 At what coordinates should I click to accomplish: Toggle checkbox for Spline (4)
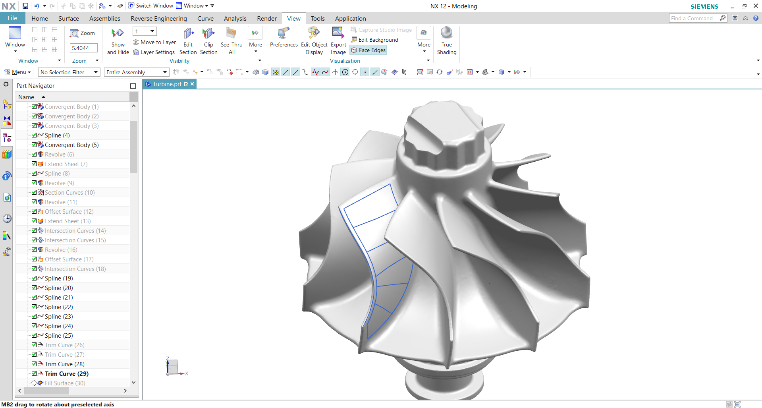(35, 135)
